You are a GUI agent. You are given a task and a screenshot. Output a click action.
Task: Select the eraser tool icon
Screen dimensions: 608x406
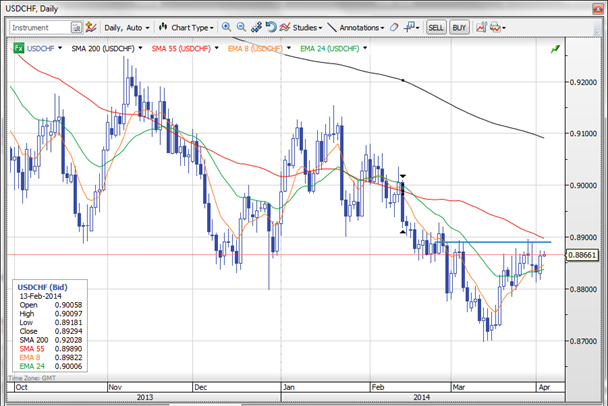(394, 27)
